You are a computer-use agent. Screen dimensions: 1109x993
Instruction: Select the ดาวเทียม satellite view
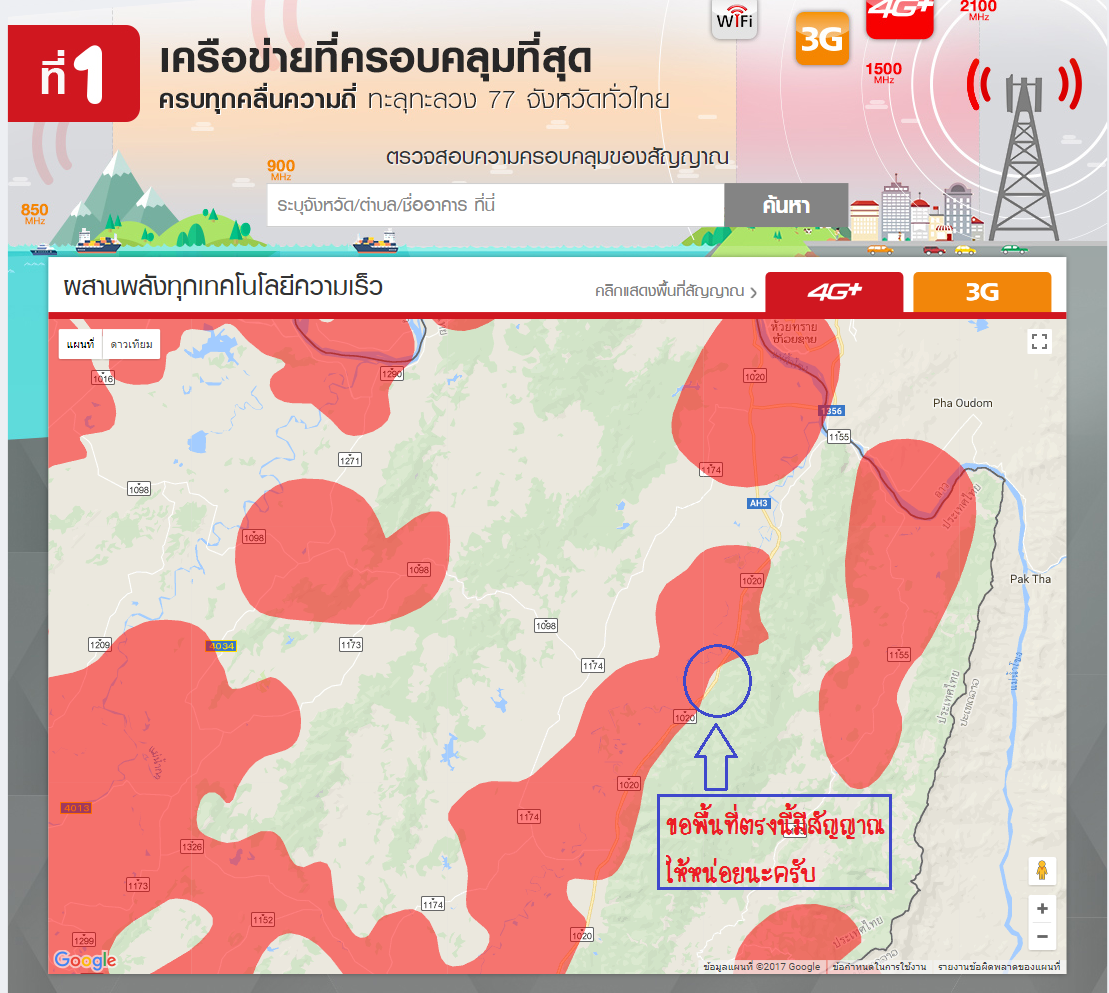(x=132, y=344)
